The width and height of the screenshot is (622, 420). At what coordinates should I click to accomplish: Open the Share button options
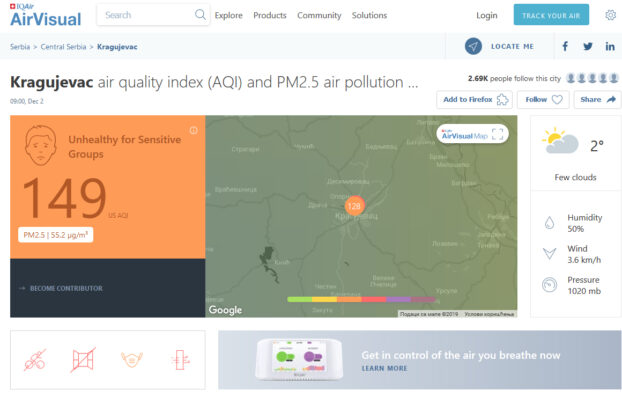(x=598, y=99)
